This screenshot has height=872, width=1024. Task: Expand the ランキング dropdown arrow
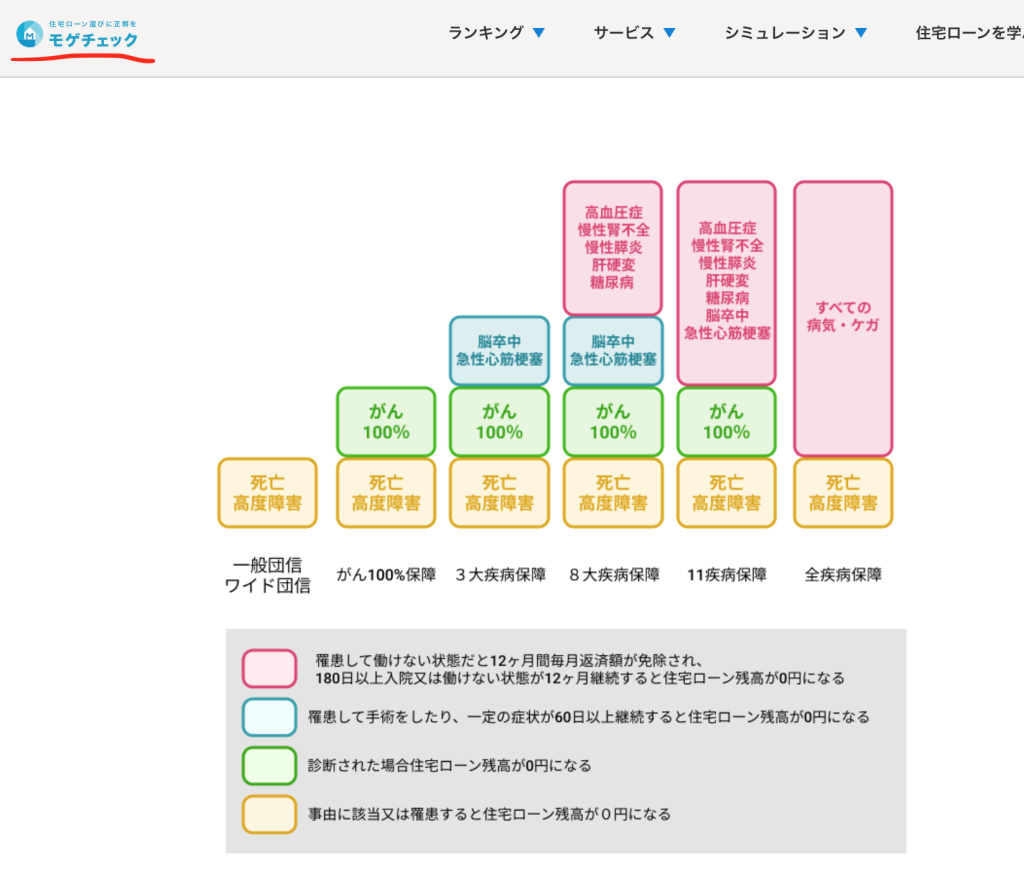539,33
